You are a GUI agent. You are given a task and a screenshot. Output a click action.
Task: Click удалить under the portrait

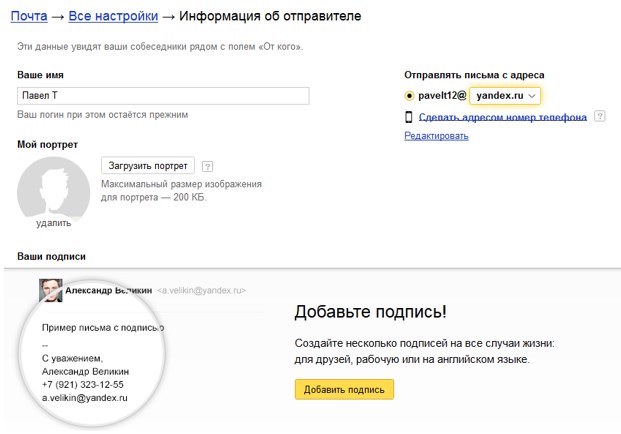pos(53,223)
